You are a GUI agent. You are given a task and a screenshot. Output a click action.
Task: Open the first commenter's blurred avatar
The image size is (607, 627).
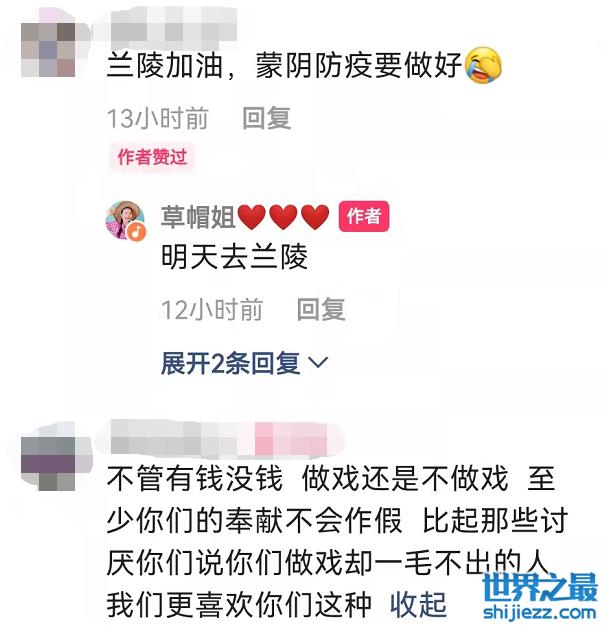pos(48,49)
